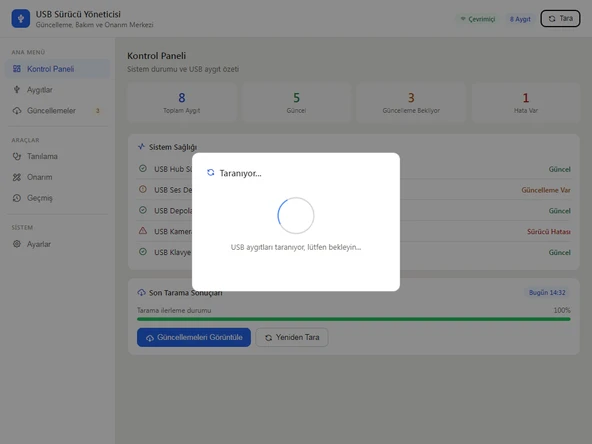Click the Güncellemeleri Görüntüle button
The height and width of the screenshot is (444, 592).
pos(194,337)
